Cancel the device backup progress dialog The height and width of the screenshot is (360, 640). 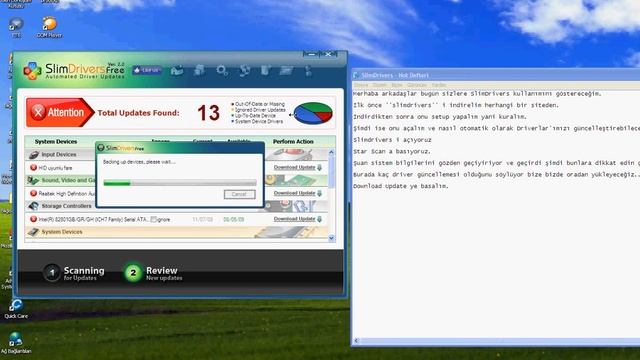pos(240,194)
